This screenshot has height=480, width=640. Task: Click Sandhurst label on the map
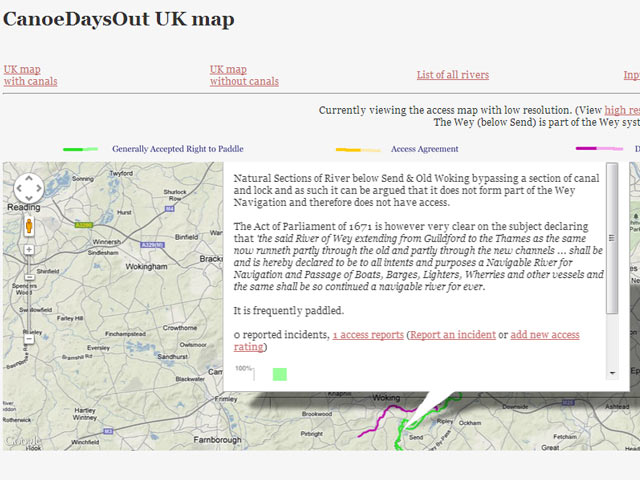172,357
